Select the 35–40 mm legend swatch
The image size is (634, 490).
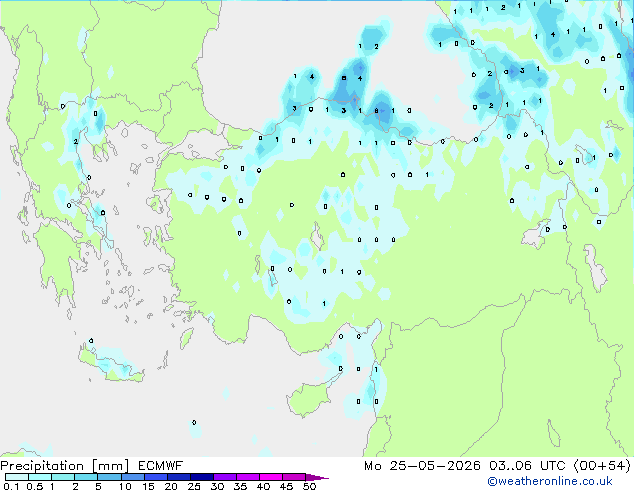tap(247, 477)
